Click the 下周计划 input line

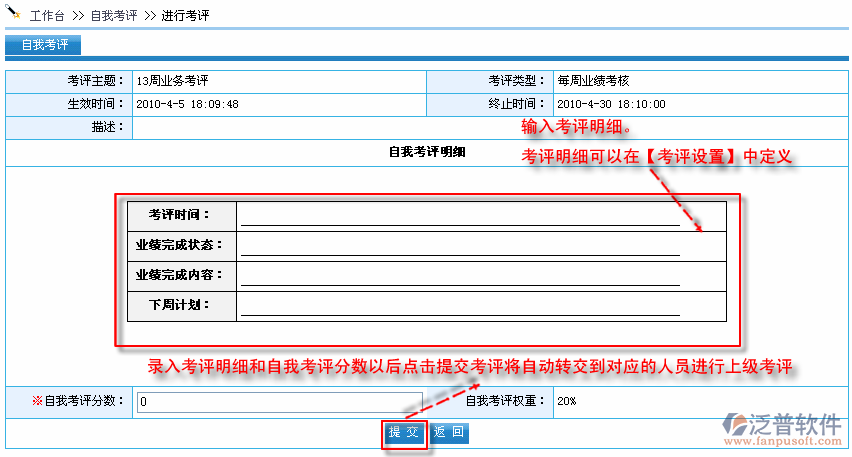(460, 306)
